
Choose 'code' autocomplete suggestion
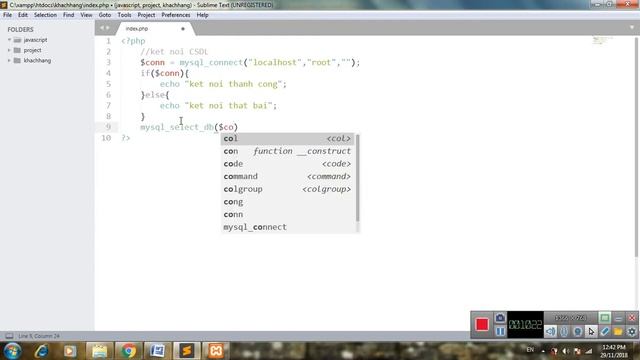pyautogui.click(x=288, y=164)
